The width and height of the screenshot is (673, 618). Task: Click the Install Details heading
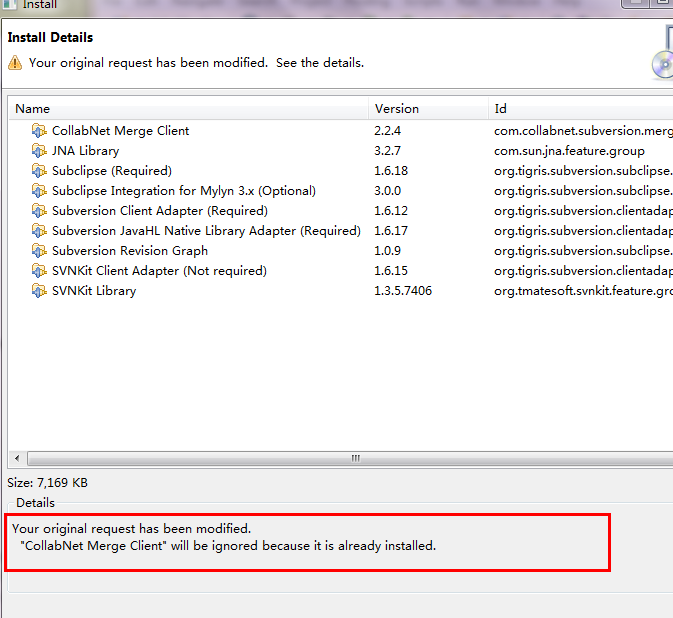(50, 37)
